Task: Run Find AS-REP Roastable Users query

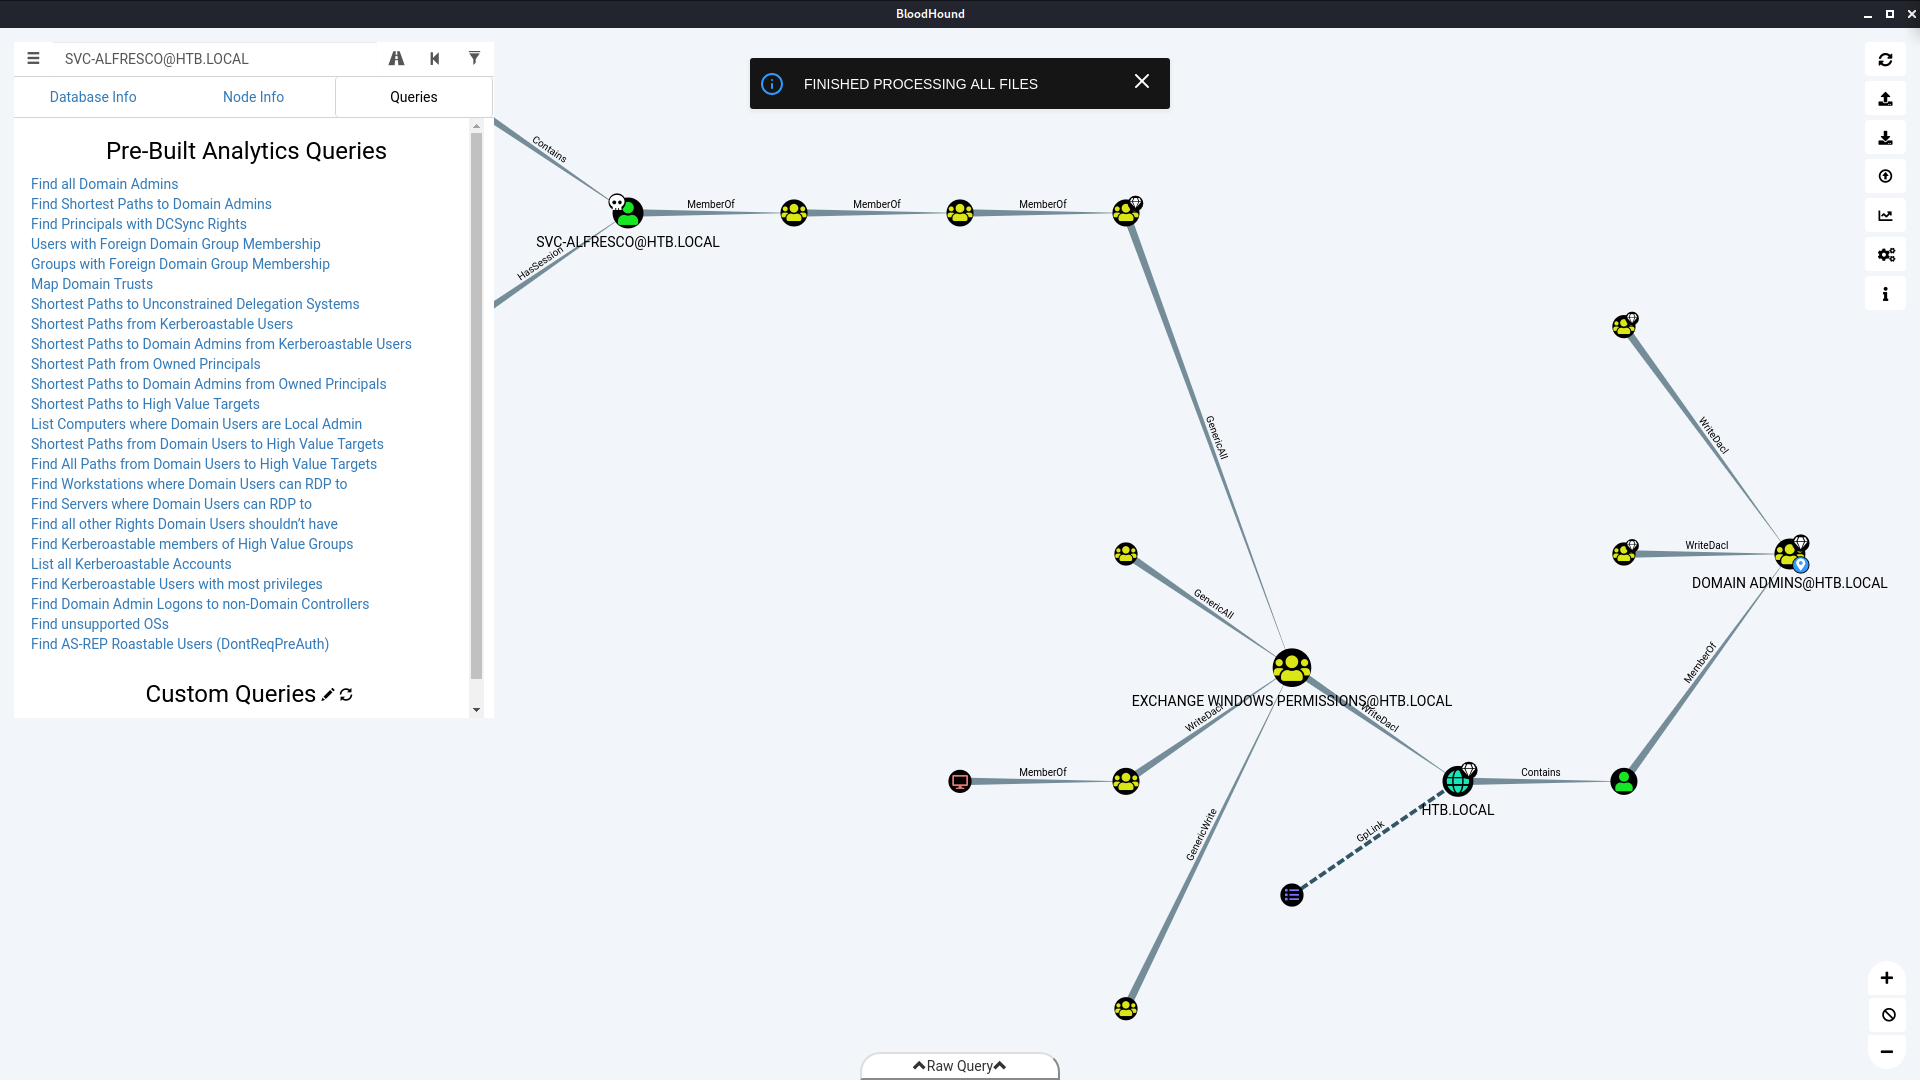Action: 180,644
